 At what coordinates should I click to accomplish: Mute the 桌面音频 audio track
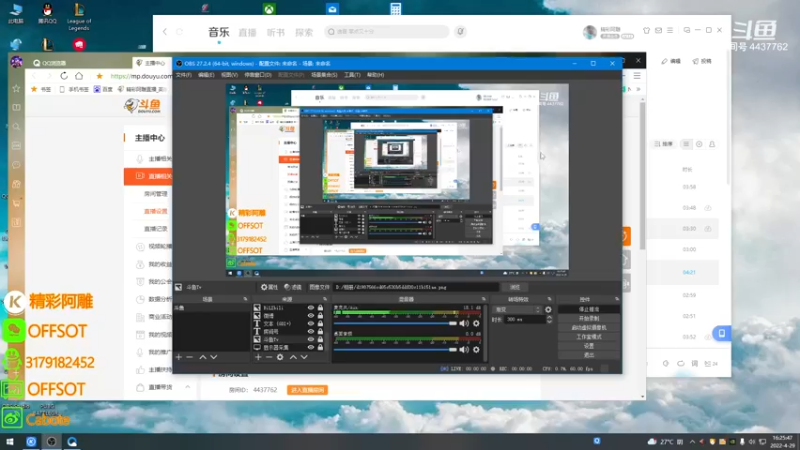tap(464, 349)
